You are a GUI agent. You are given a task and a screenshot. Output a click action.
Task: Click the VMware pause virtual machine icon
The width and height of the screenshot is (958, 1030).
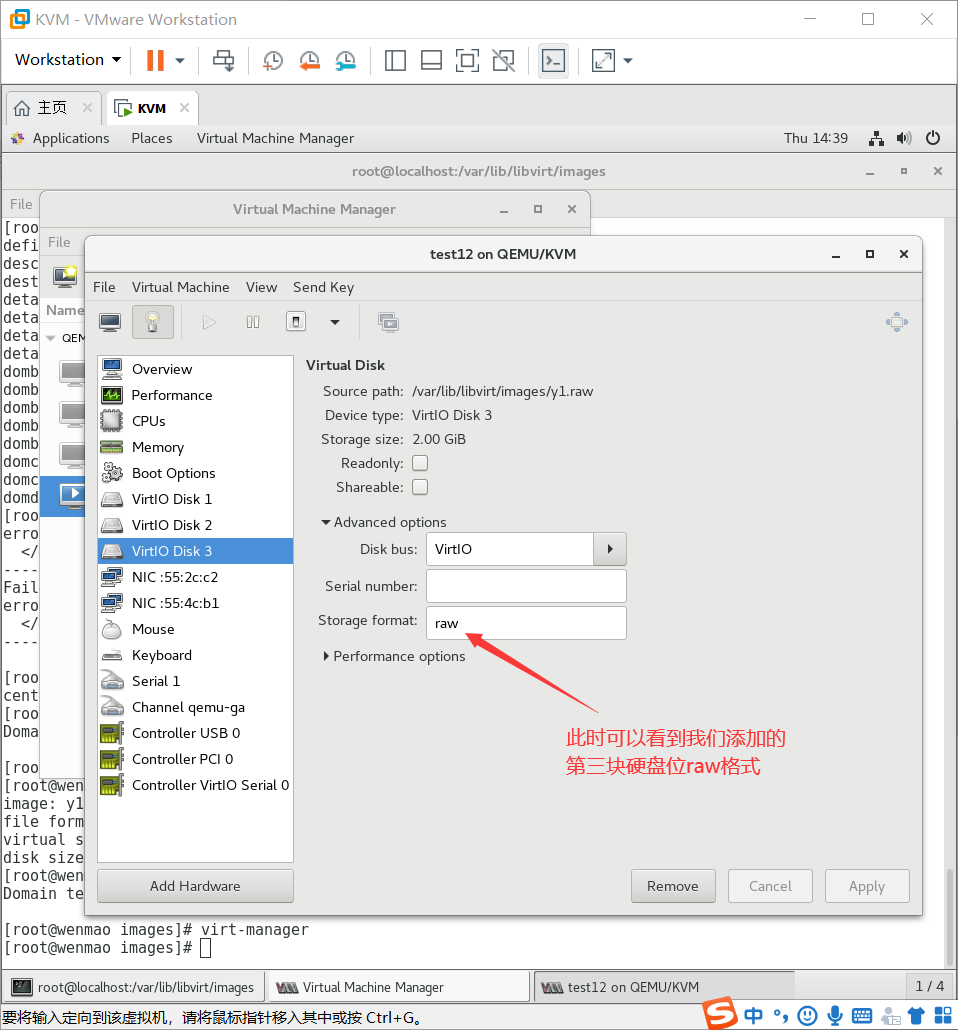155,60
